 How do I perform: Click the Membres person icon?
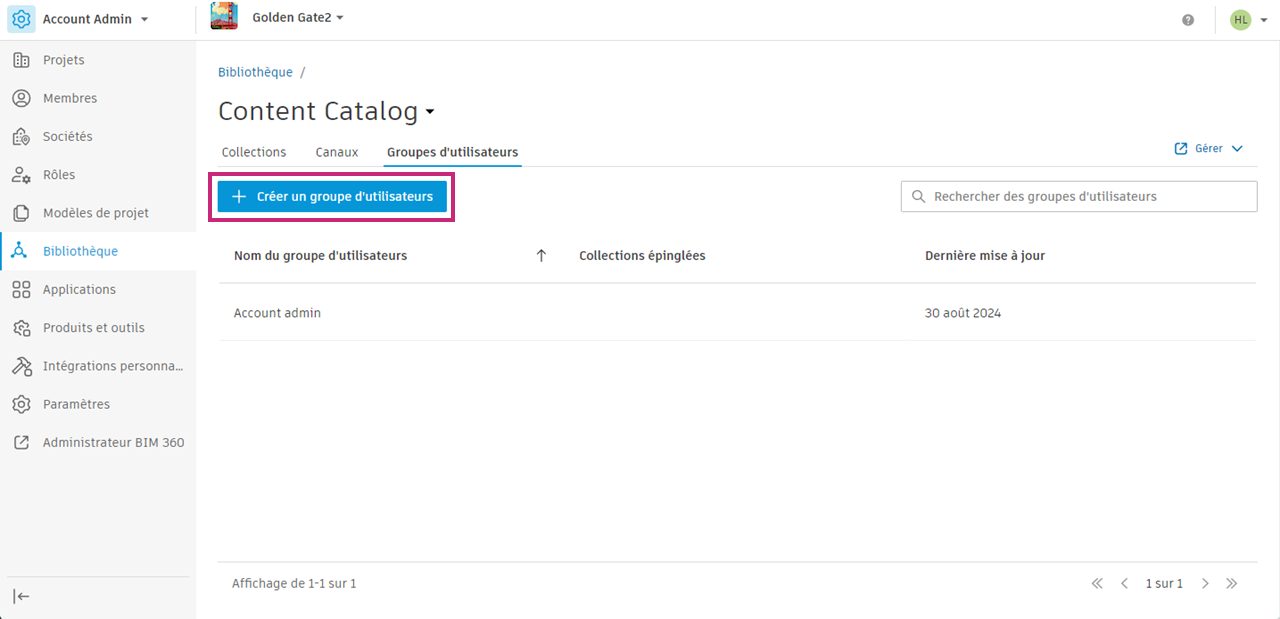click(21, 98)
